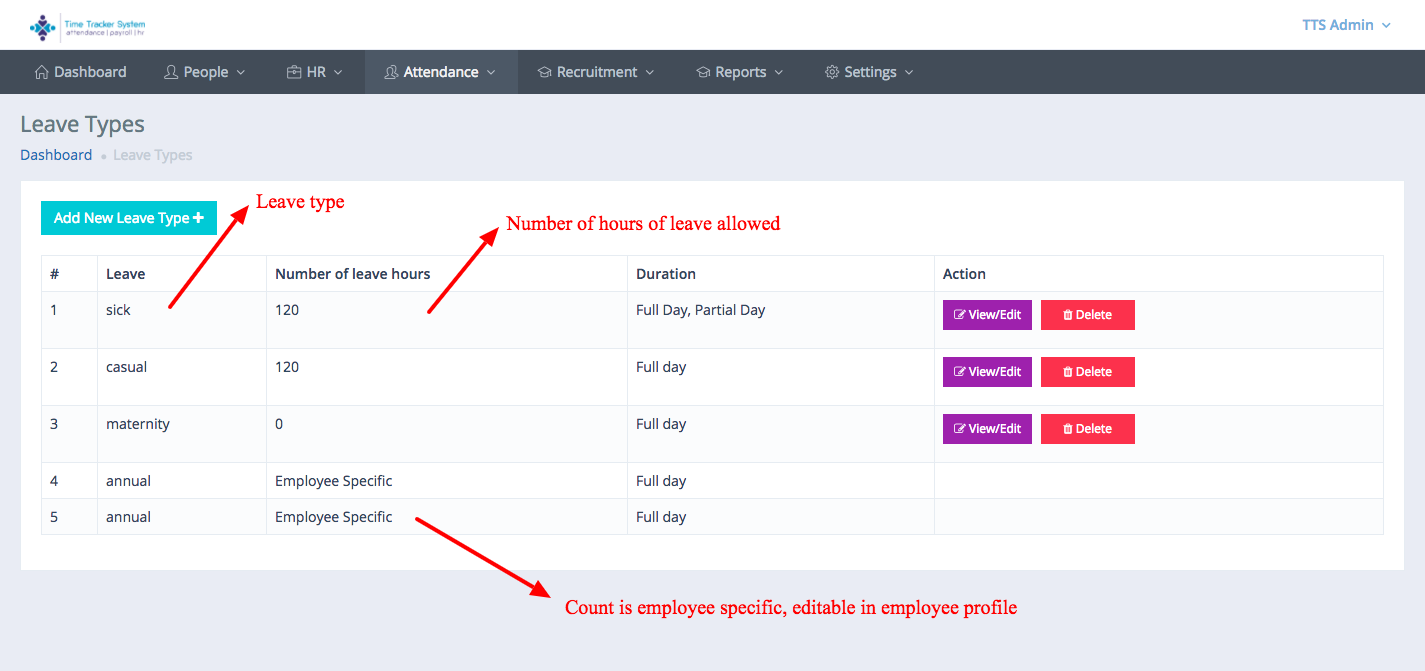The width and height of the screenshot is (1425, 671).
Task: Expand the Settings menu chevron
Action: click(908, 73)
